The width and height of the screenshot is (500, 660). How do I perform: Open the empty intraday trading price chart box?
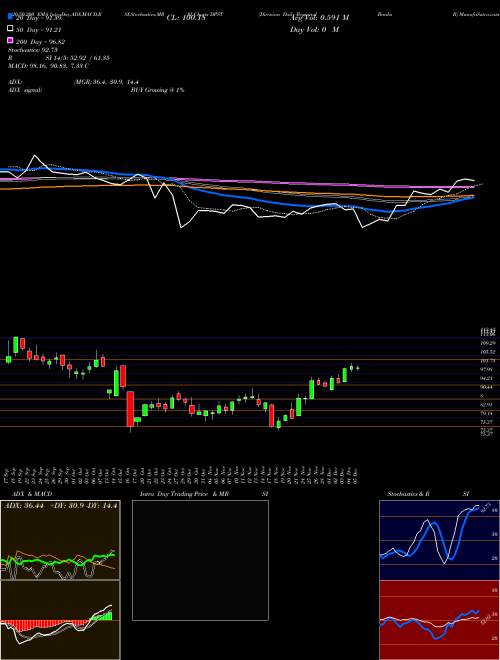click(200, 560)
